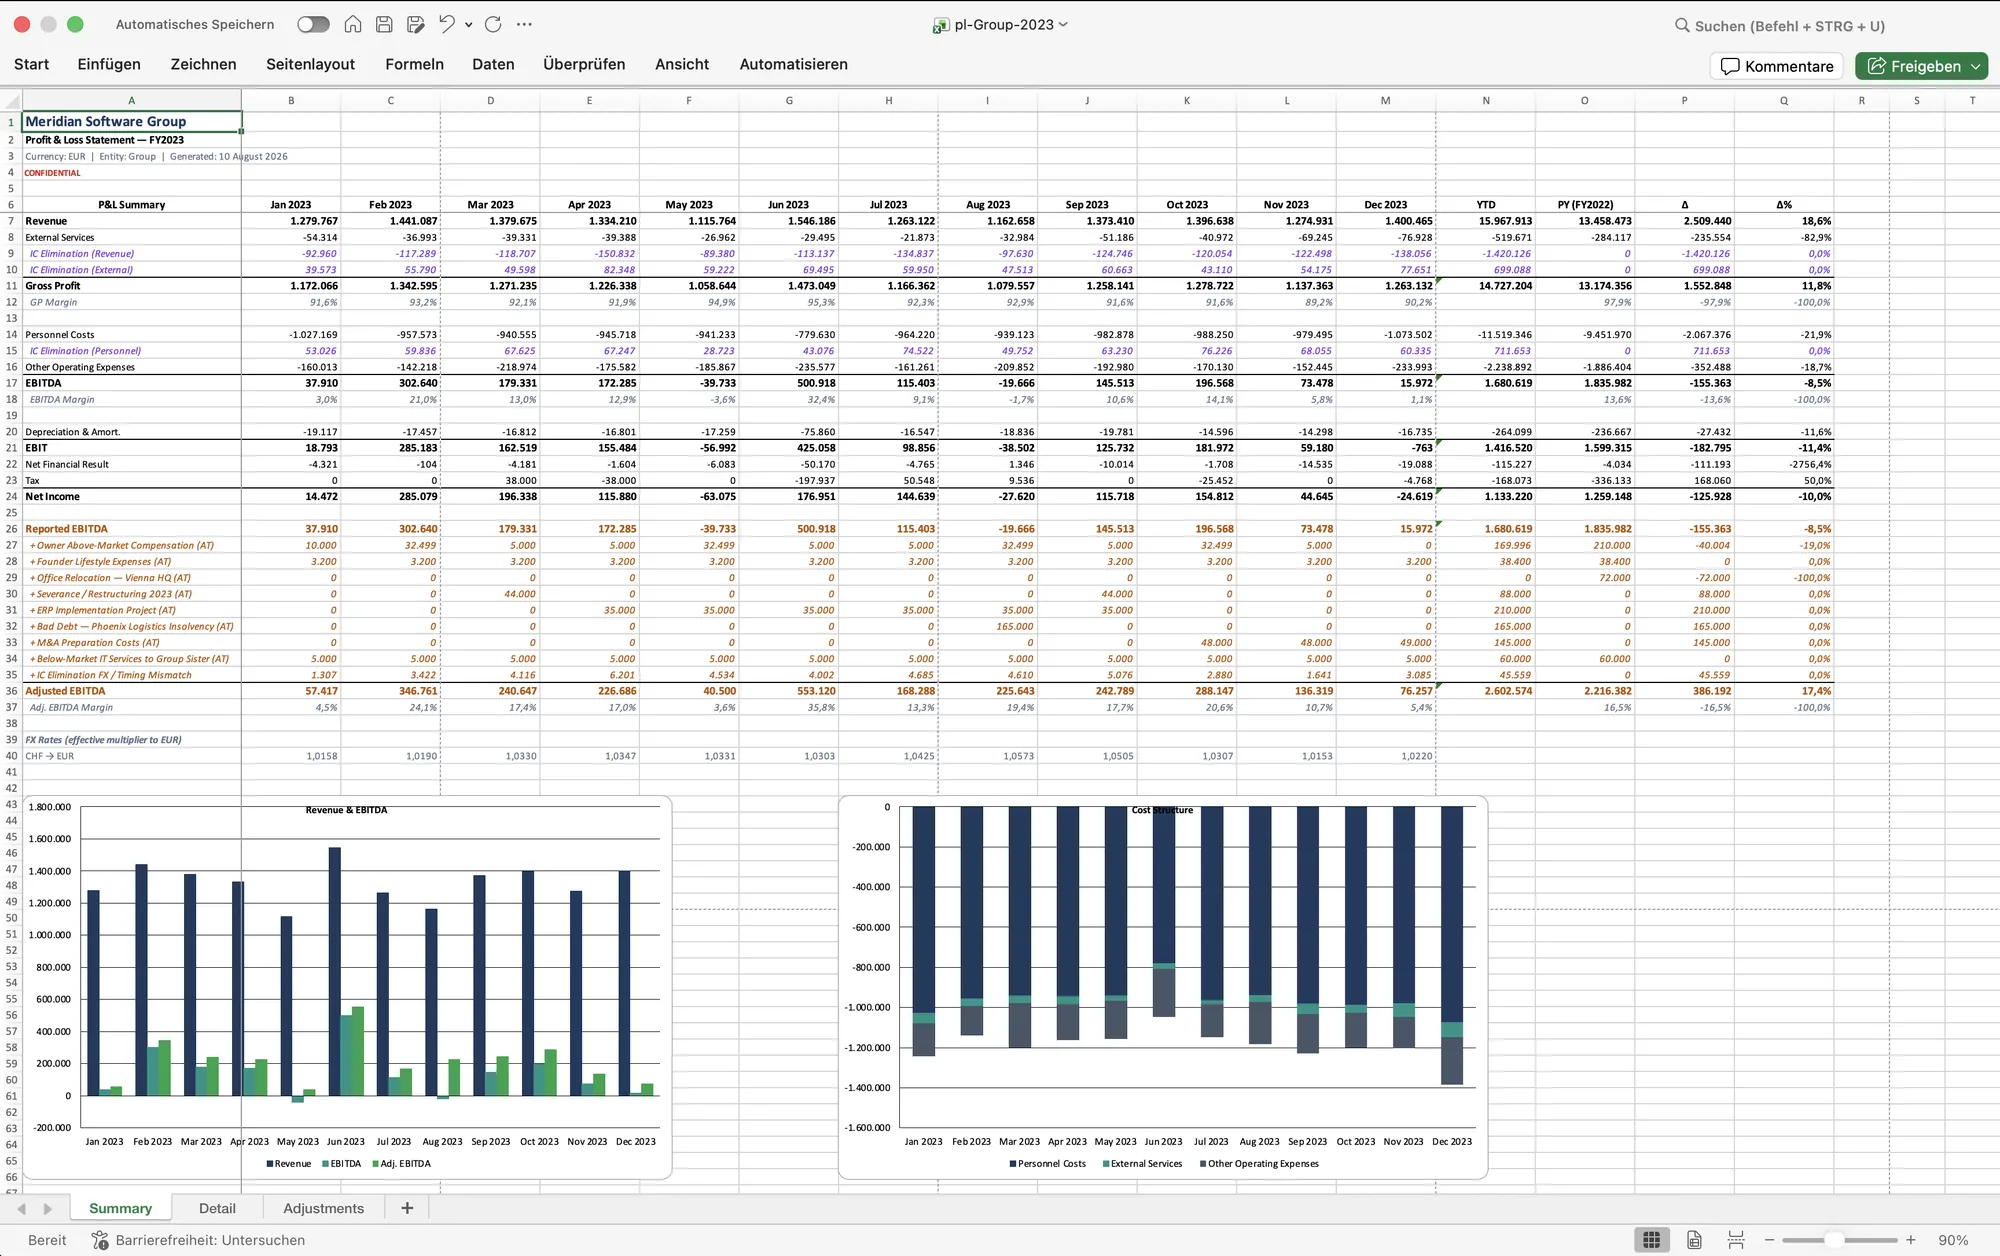This screenshot has height=1256, width=2000.
Task: Open the Undo history dropdown arrow
Action: coord(468,25)
